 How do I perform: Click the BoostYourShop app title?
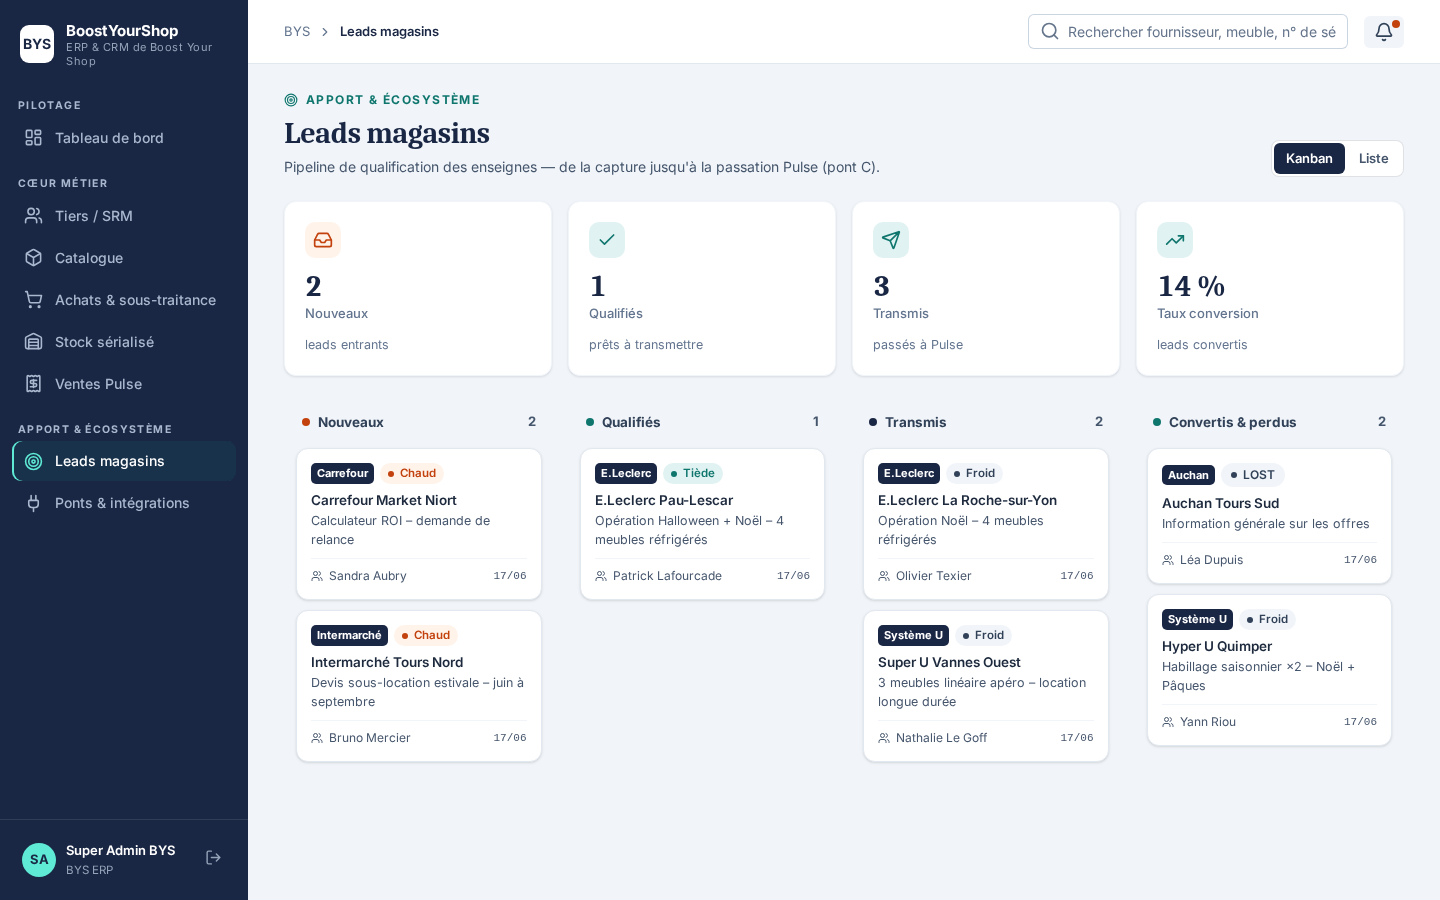point(122,31)
